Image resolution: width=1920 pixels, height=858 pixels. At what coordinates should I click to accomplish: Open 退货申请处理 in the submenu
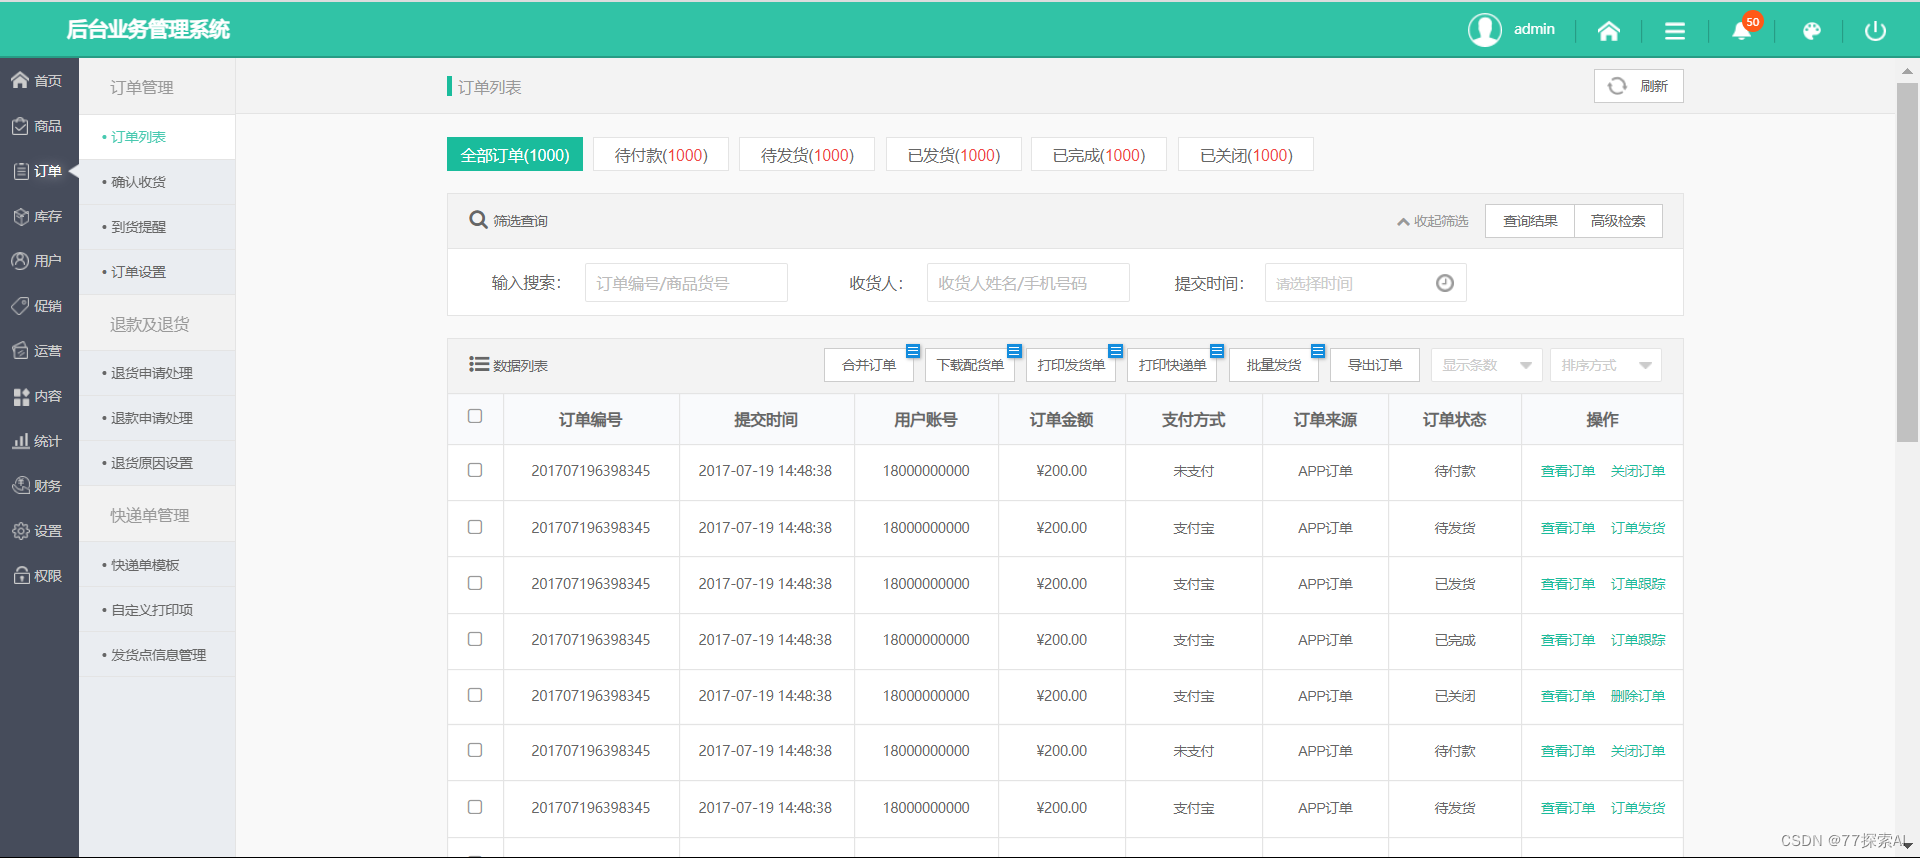coord(157,373)
